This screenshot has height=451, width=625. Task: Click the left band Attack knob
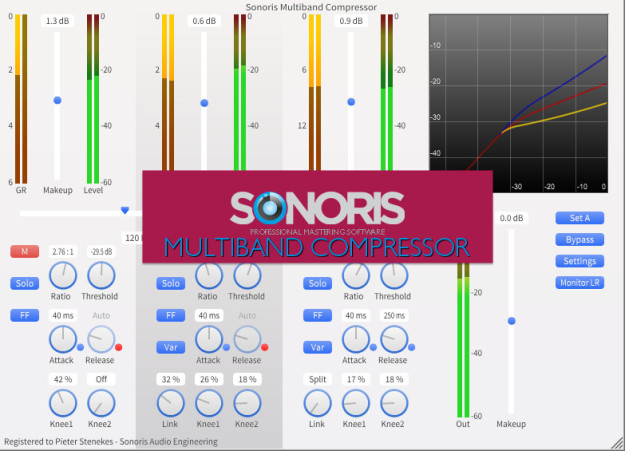pyautogui.click(x=63, y=339)
